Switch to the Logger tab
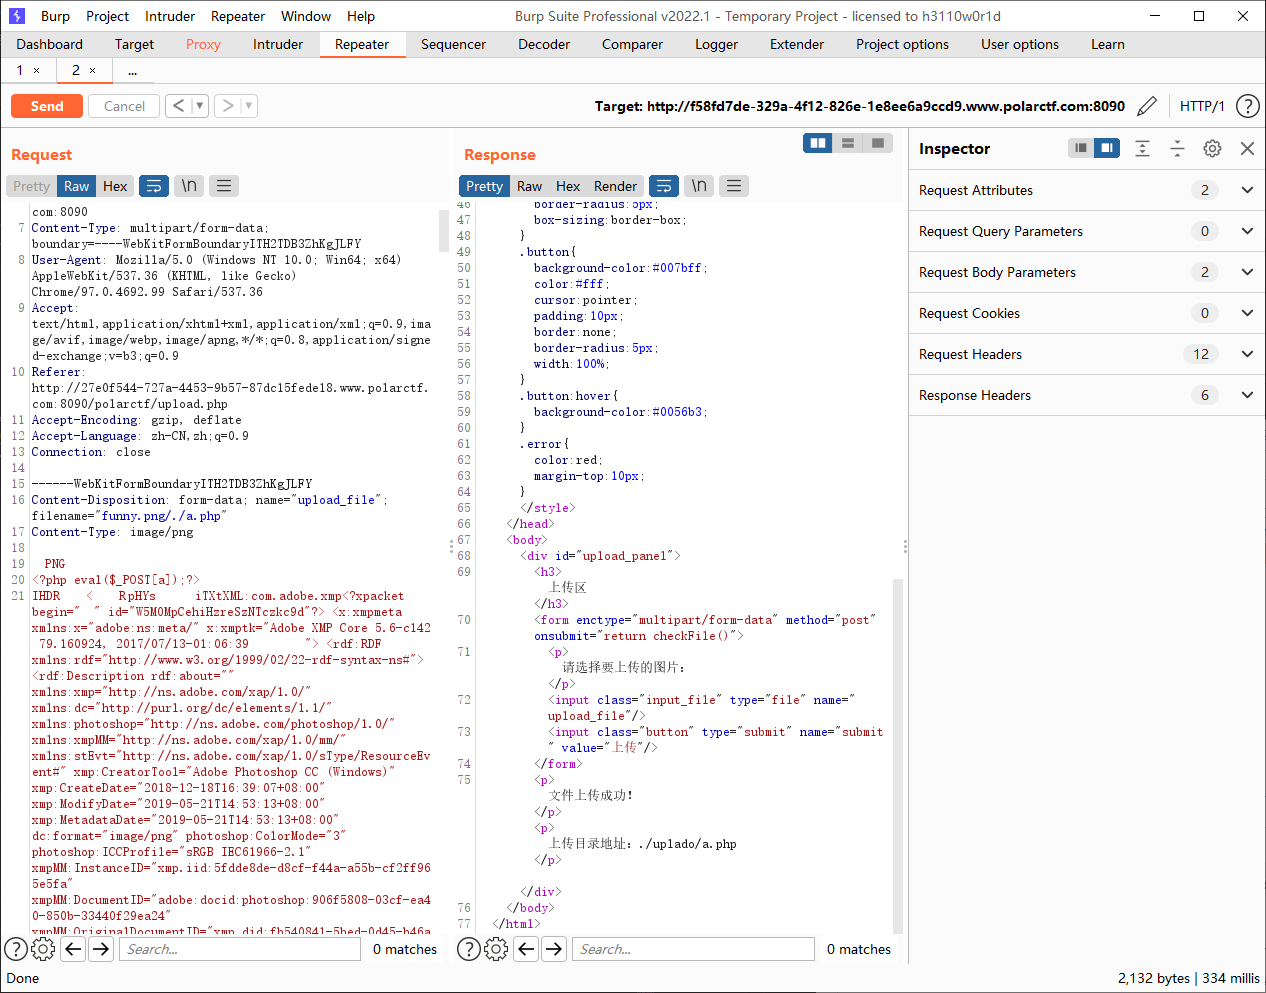This screenshot has width=1266, height=993. pos(716,44)
